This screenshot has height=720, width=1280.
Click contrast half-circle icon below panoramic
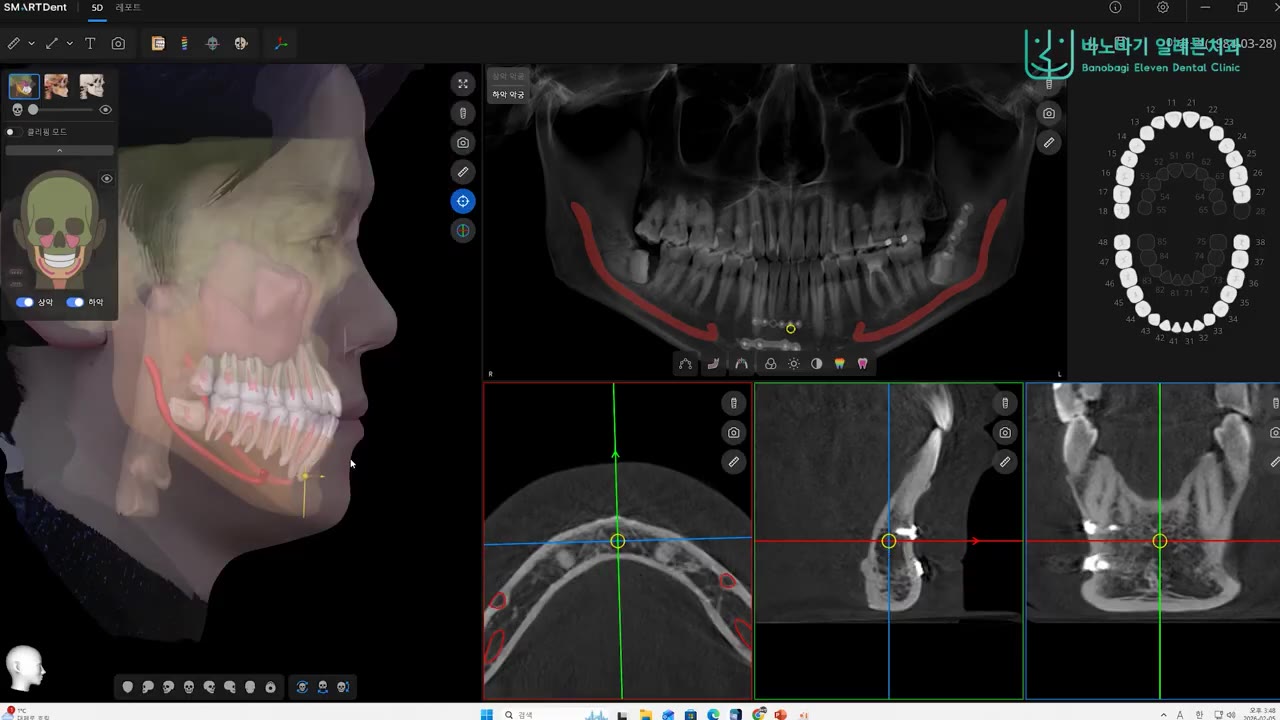816,364
